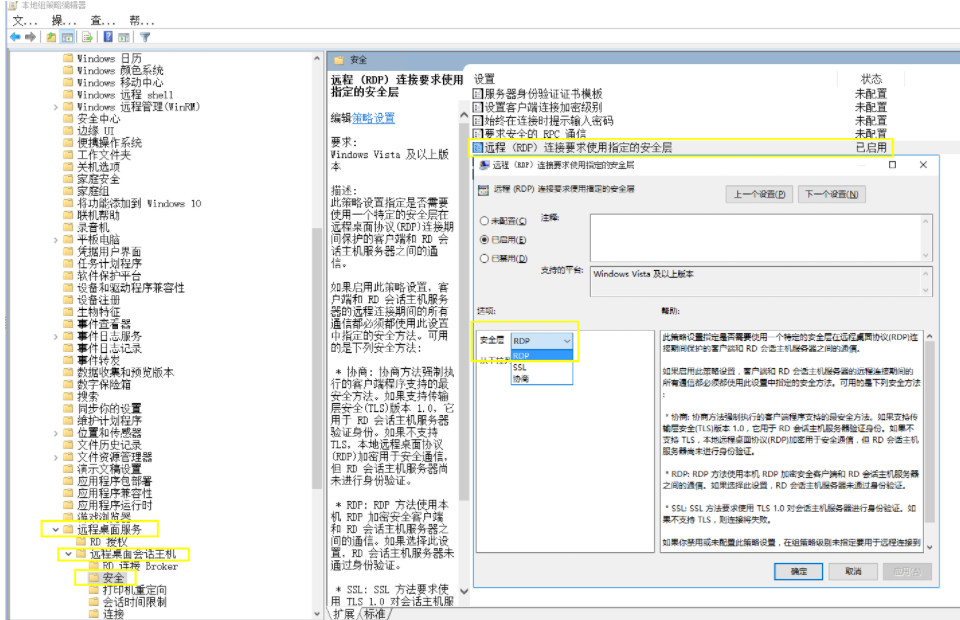Screen dimensions: 960x620
Task: Select the 已启用(E) radio button
Action: [x=484, y=240]
